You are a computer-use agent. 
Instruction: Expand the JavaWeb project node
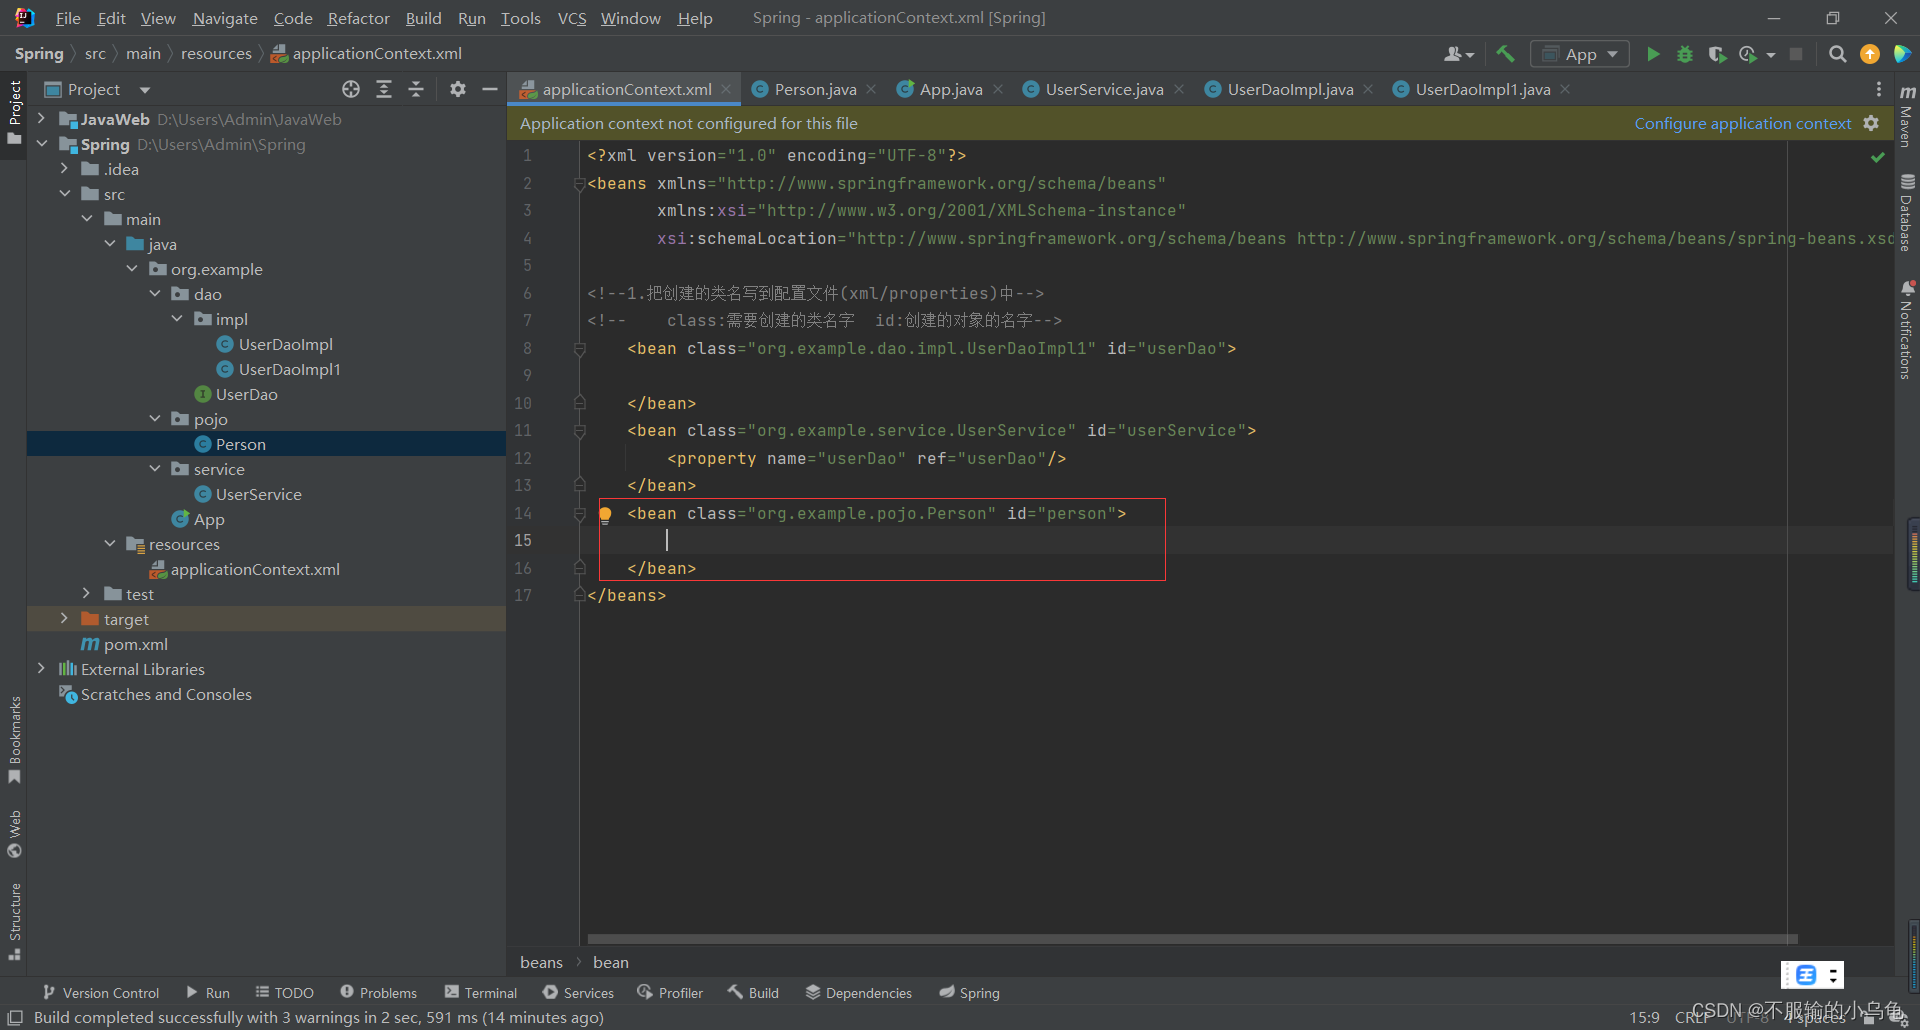tap(41, 119)
